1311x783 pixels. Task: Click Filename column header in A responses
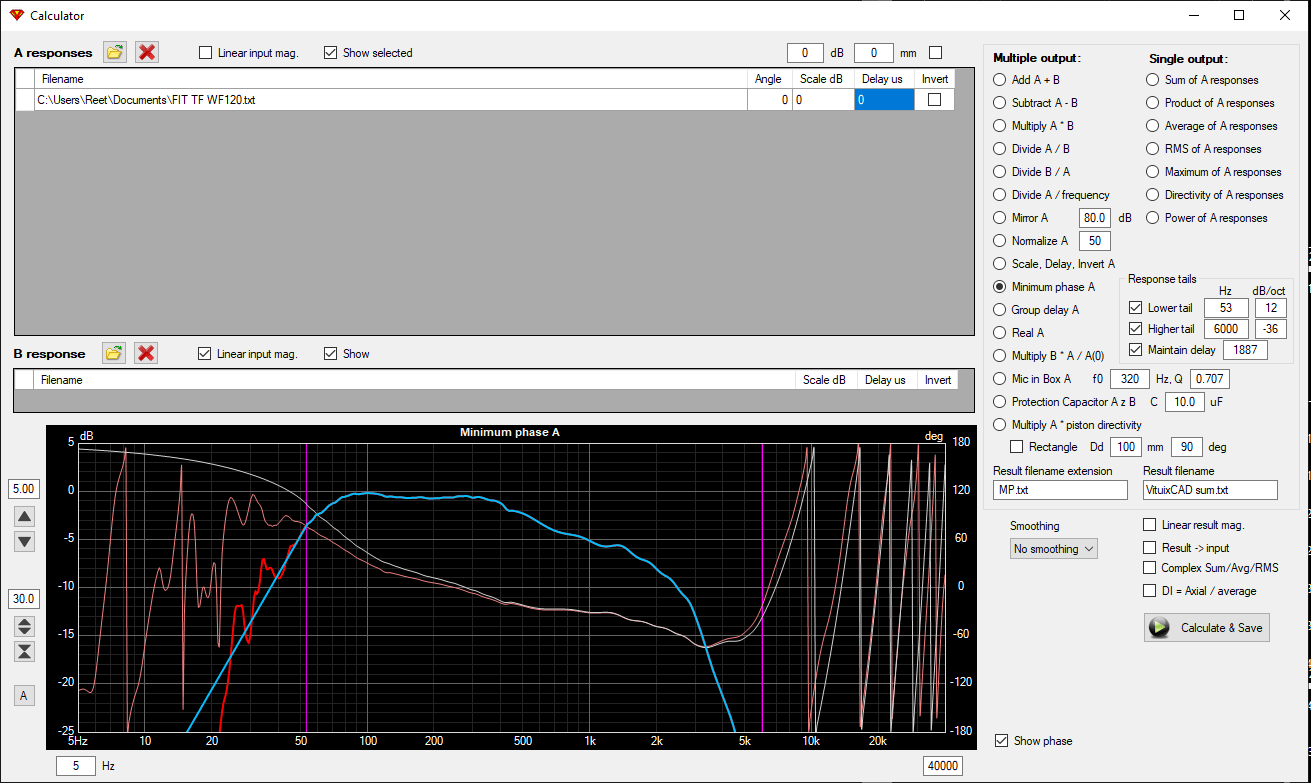391,79
